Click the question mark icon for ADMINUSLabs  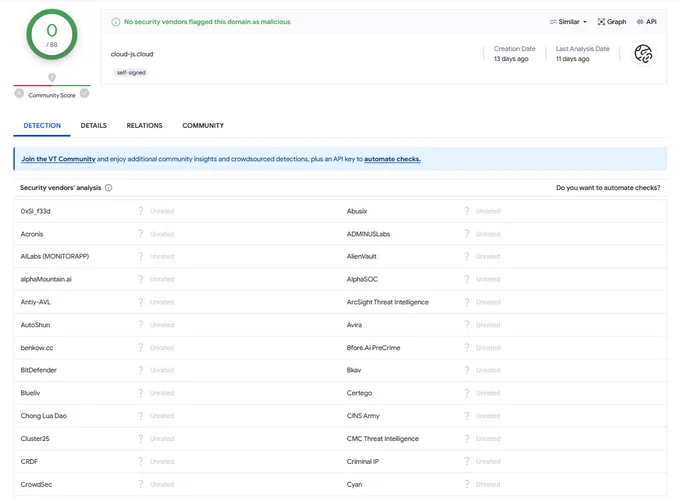coord(467,234)
